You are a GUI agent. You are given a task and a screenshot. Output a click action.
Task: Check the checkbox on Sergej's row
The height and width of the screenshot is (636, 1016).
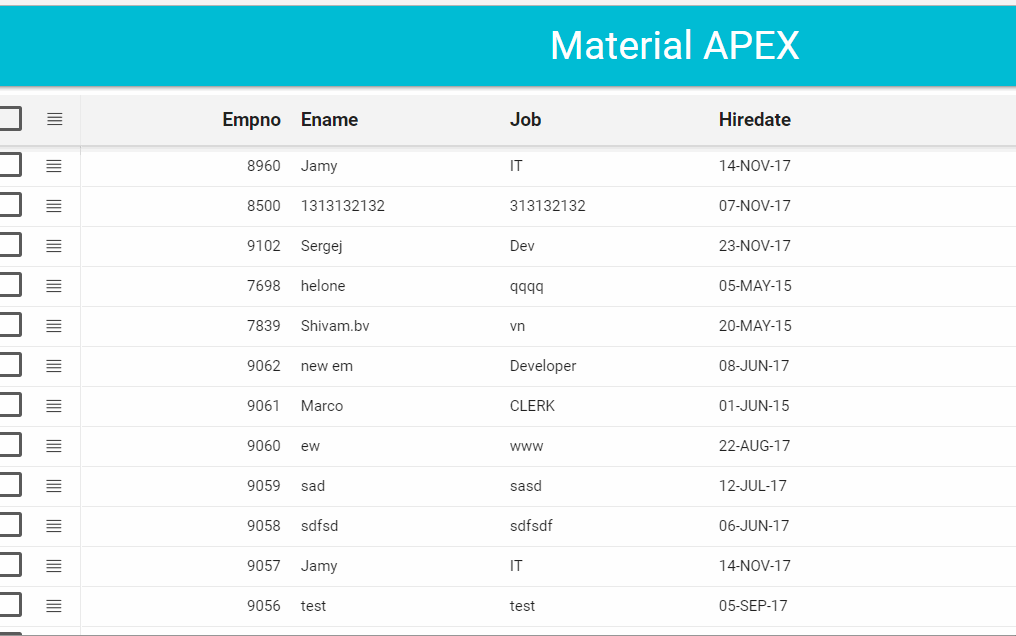tap(8, 244)
